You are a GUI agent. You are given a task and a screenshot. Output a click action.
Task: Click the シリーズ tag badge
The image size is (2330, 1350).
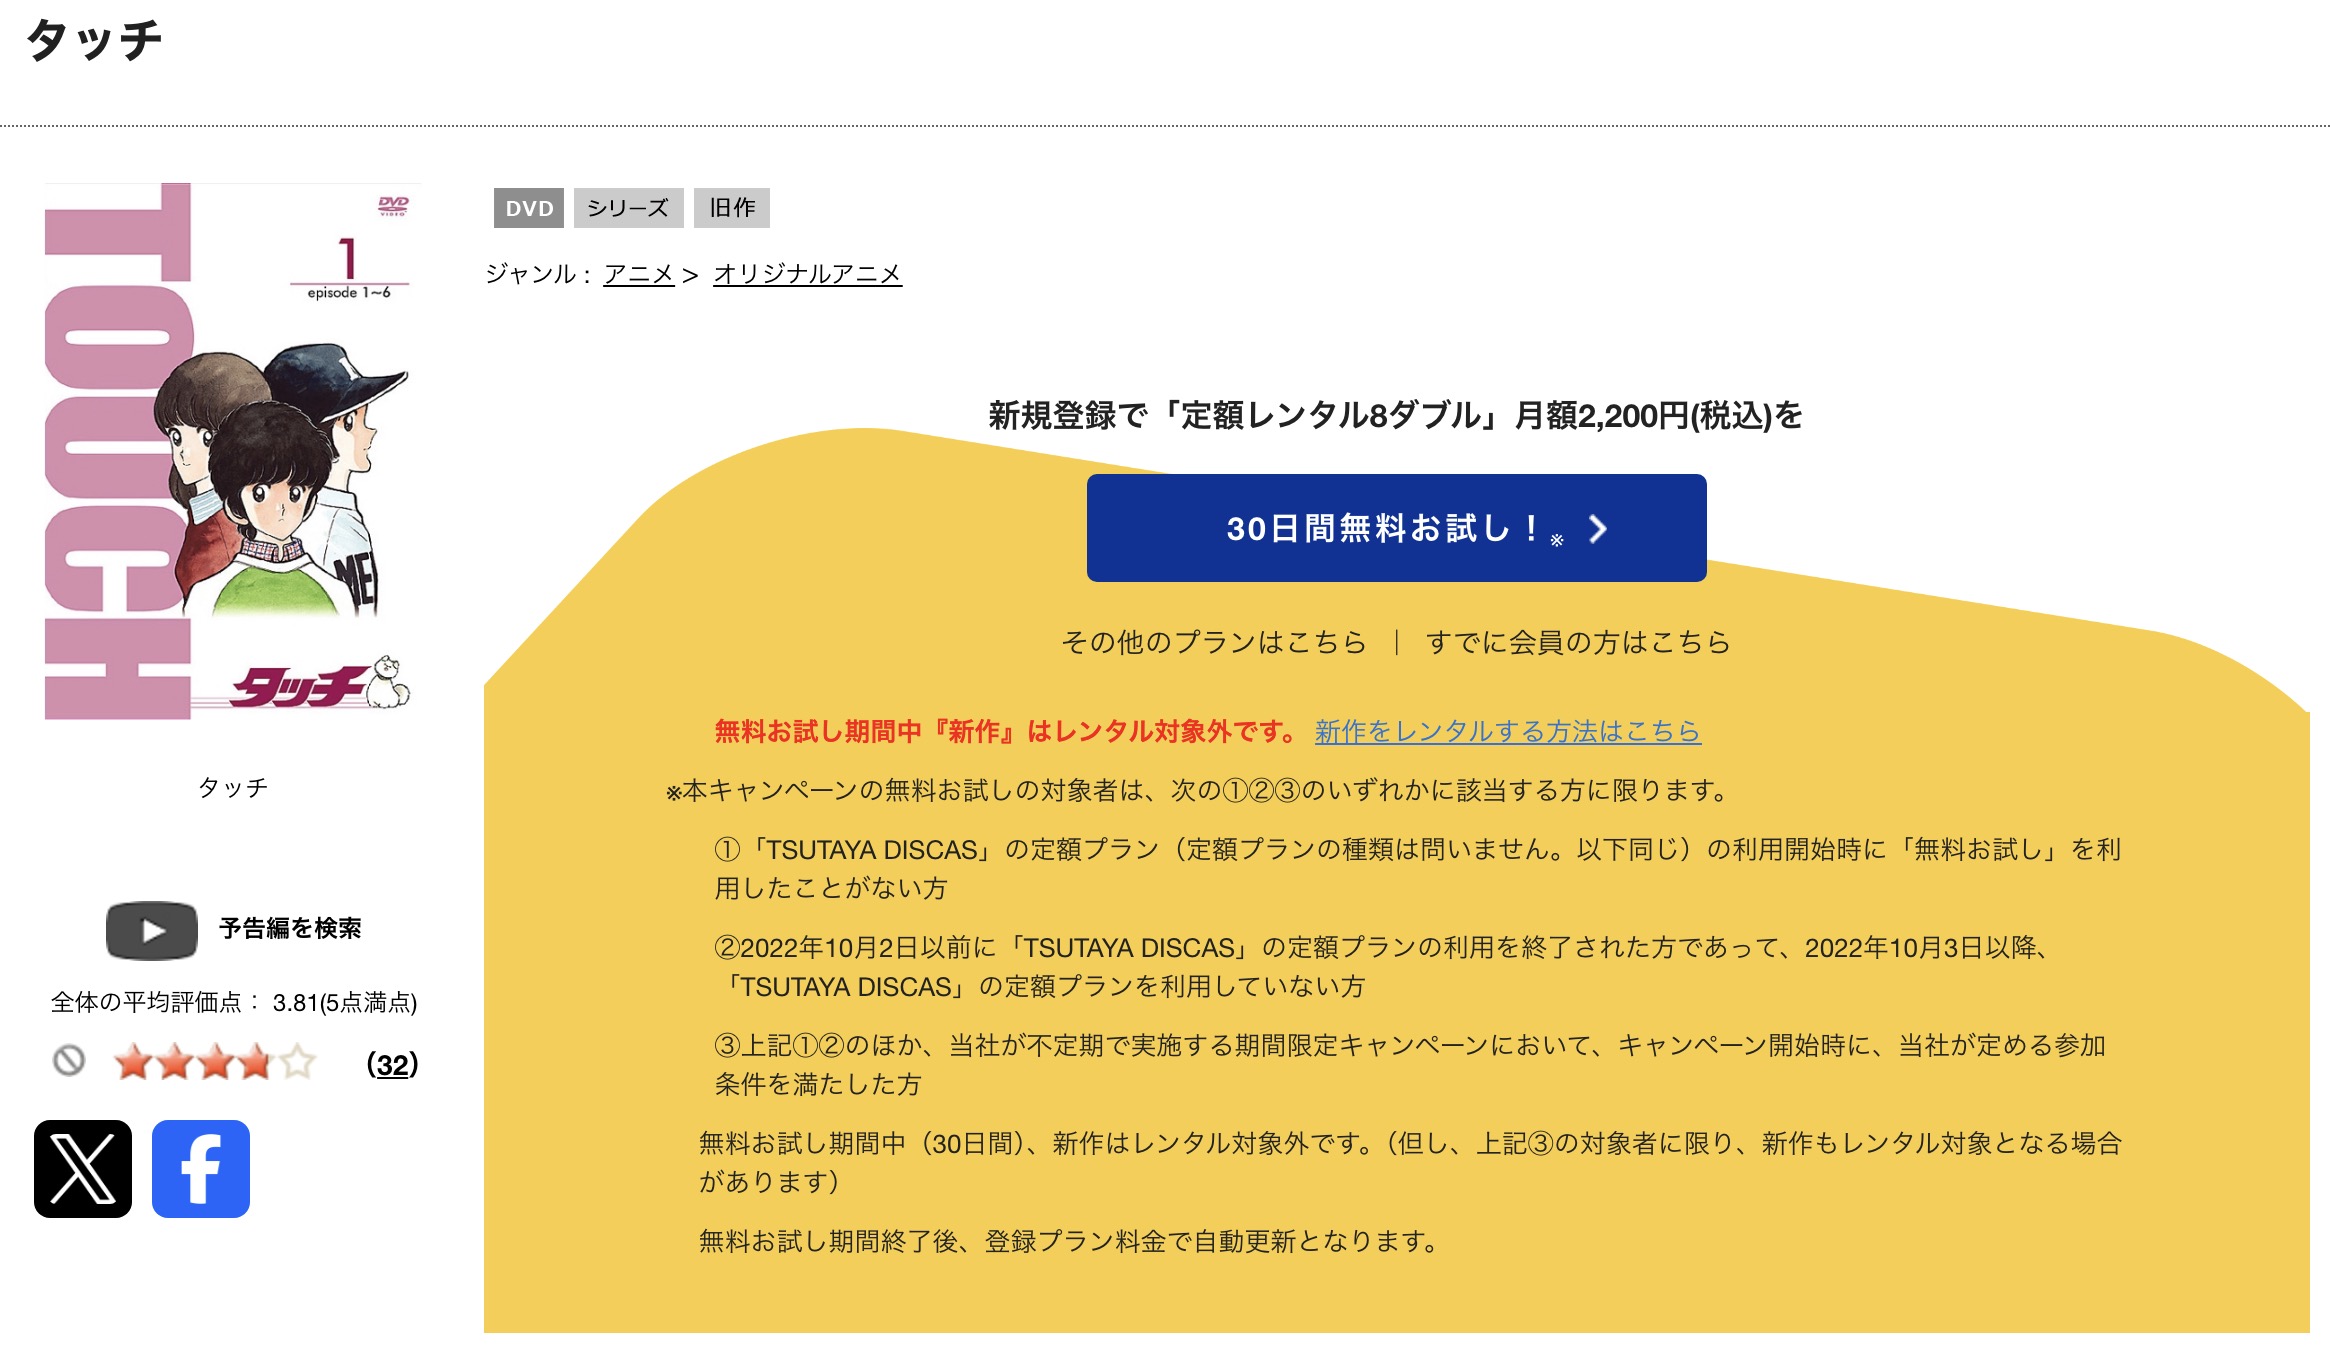[628, 208]
